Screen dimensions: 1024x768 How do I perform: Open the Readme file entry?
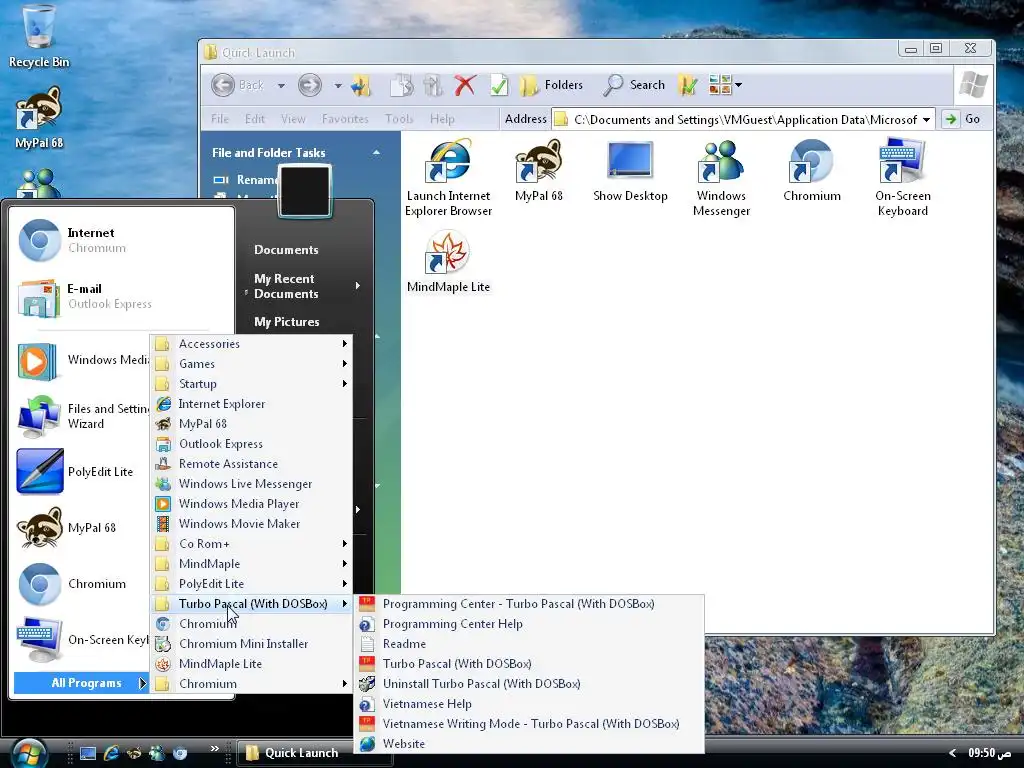point(529,644)
